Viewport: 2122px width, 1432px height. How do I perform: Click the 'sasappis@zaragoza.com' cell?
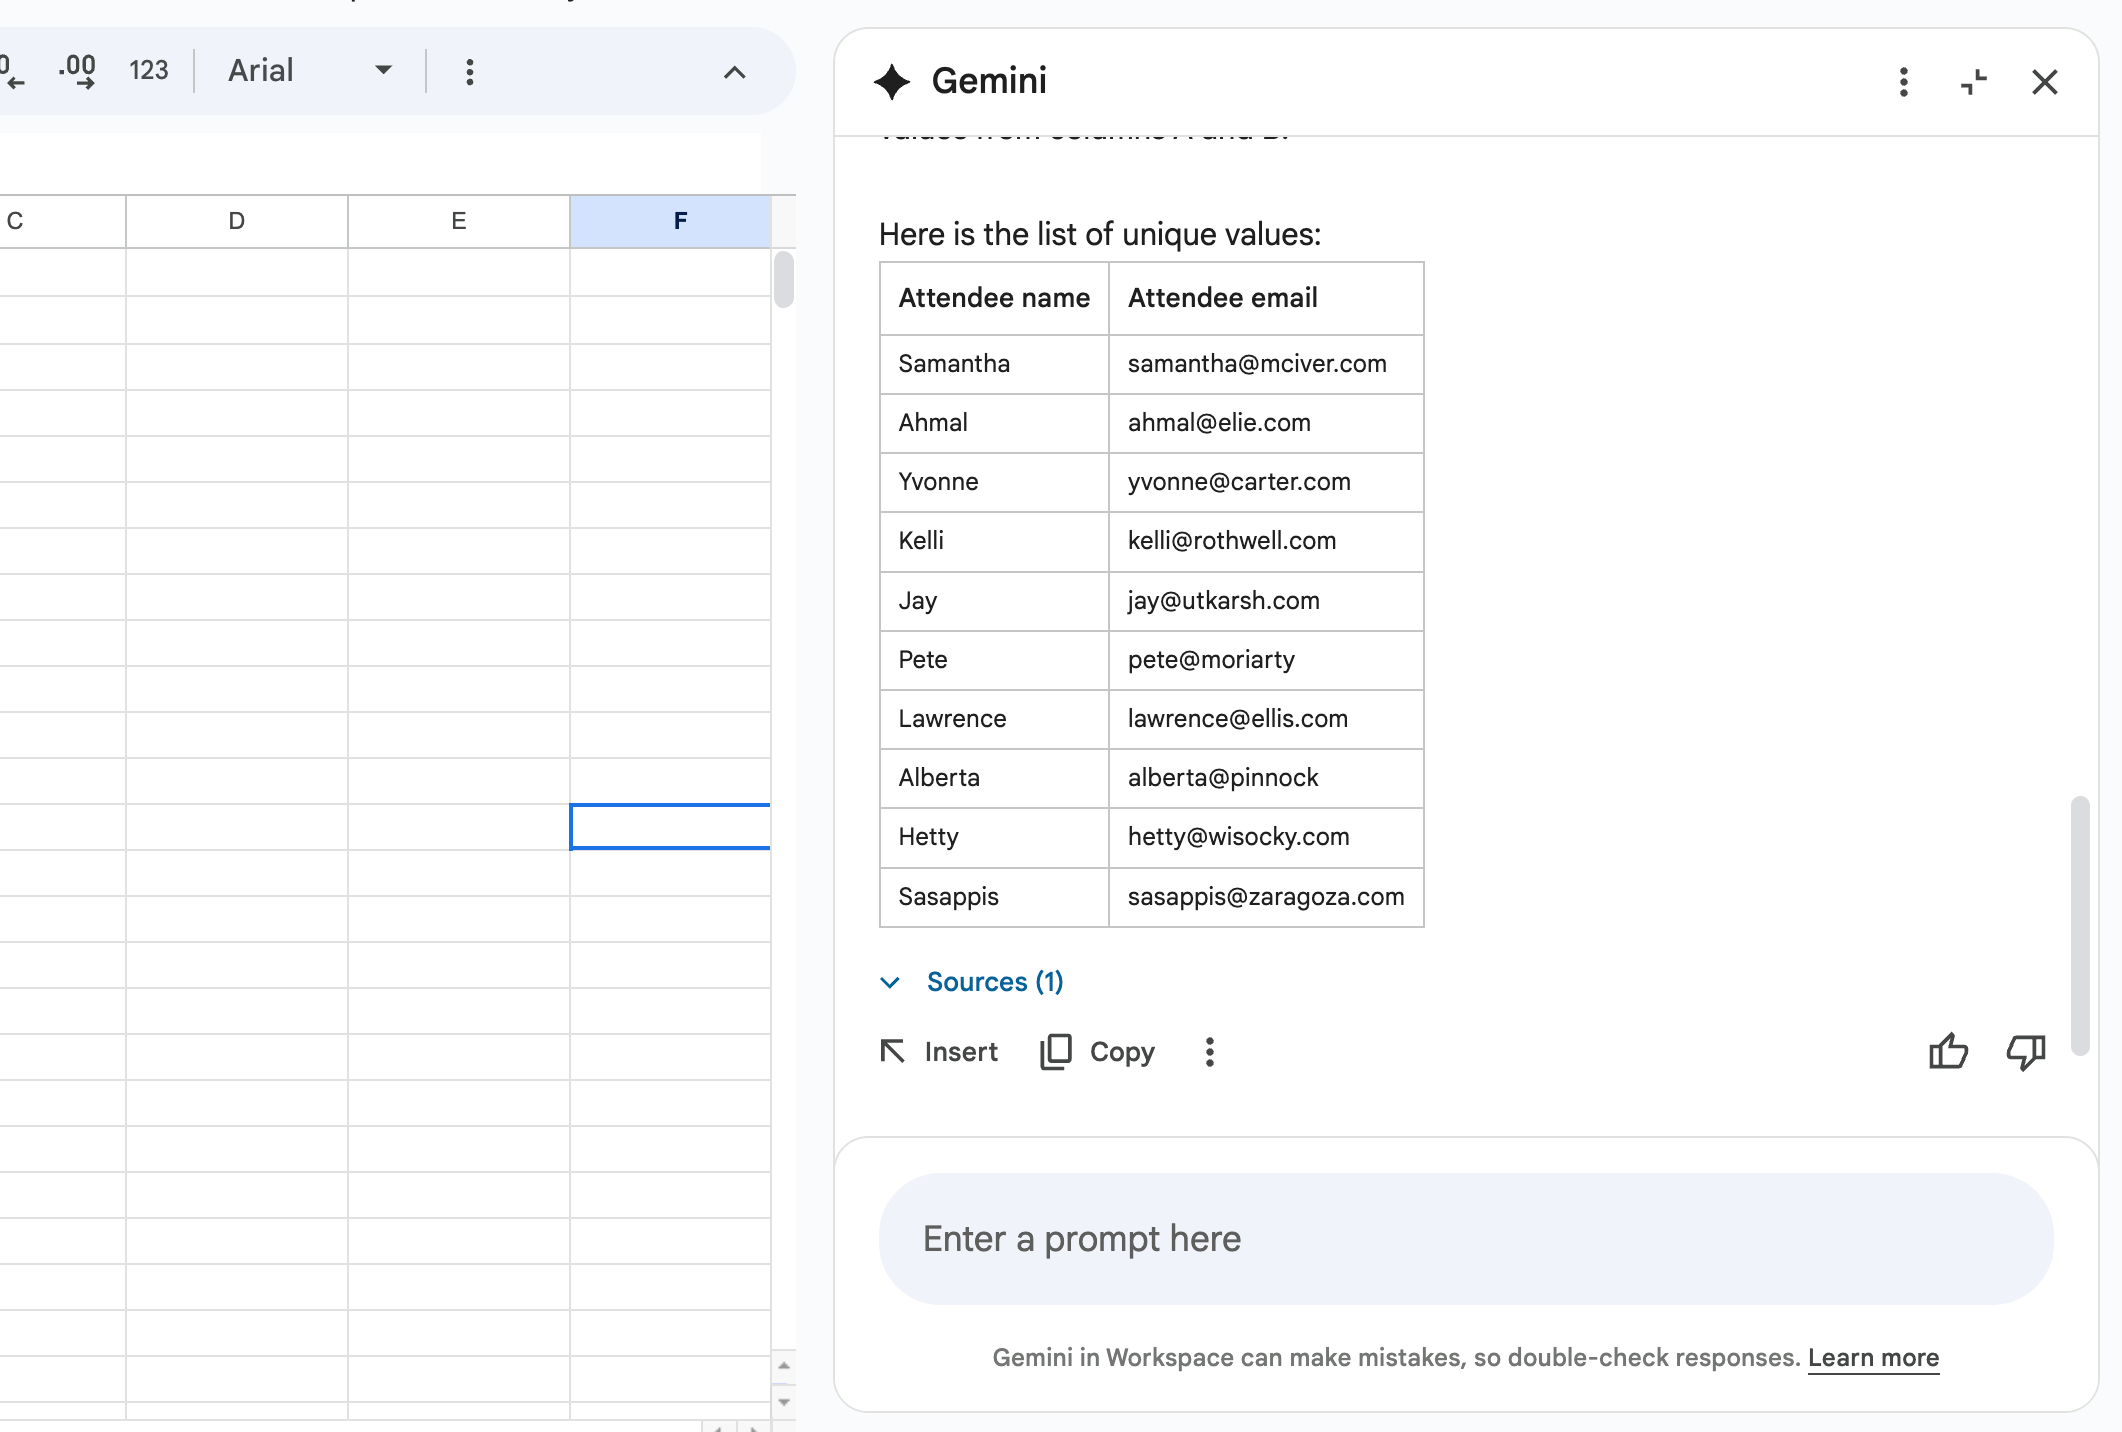click(x=1266, y=897)
